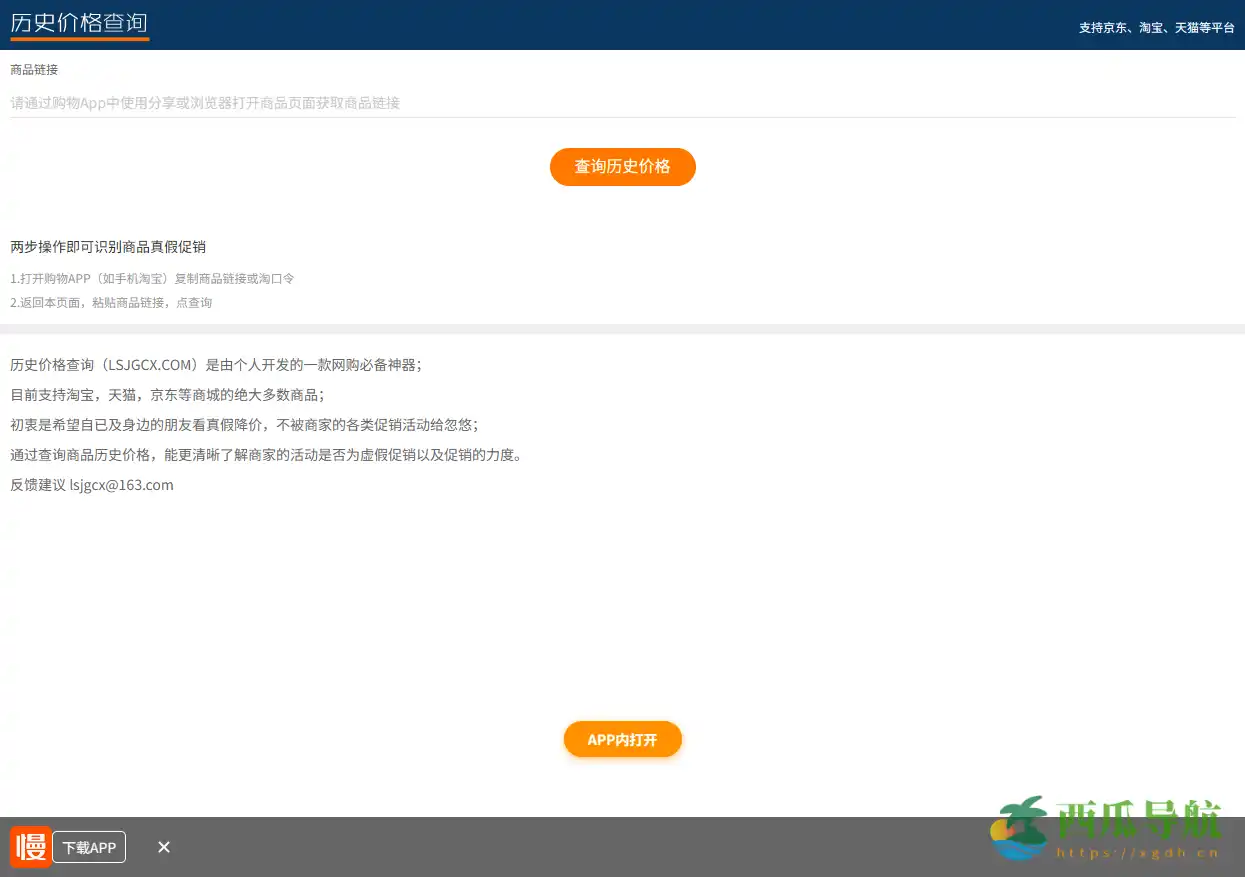Click the 慢 app icon in bottom banner
This screenshot has width=1245, height=877.
(x=30, y=847)
